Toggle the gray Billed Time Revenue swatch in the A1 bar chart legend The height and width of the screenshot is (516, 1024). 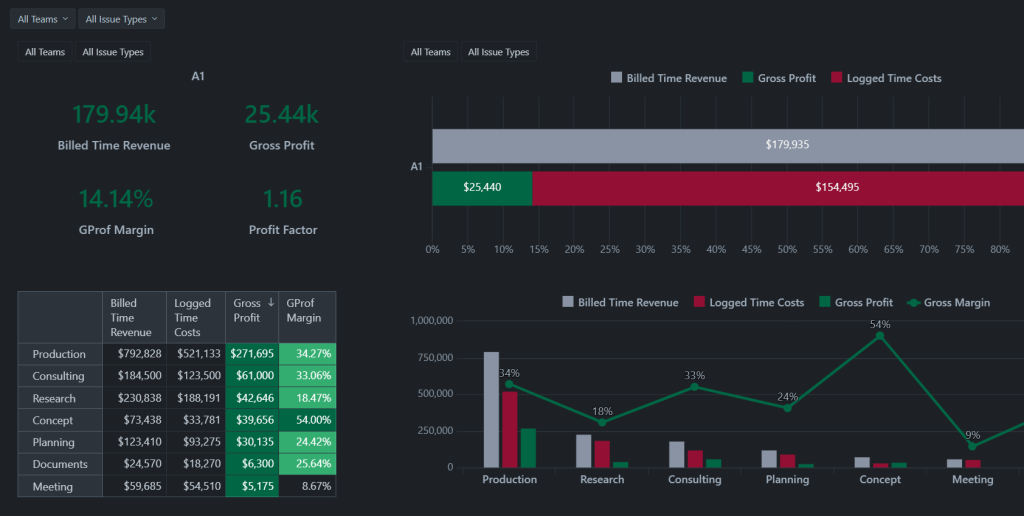coord(617,78)
